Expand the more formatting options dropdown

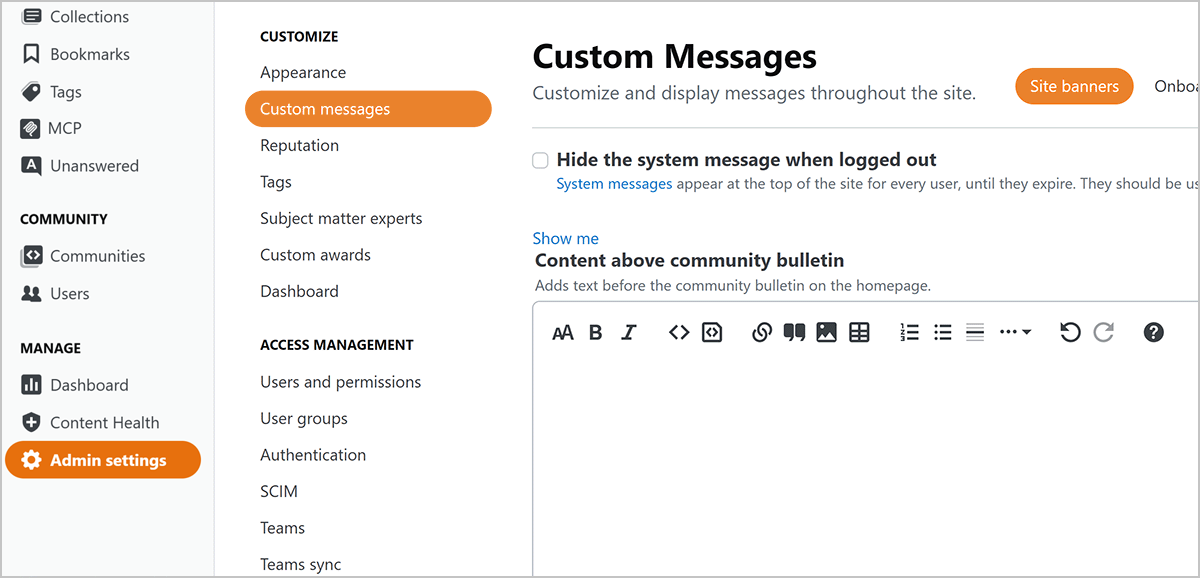[x=1015, y=333]
